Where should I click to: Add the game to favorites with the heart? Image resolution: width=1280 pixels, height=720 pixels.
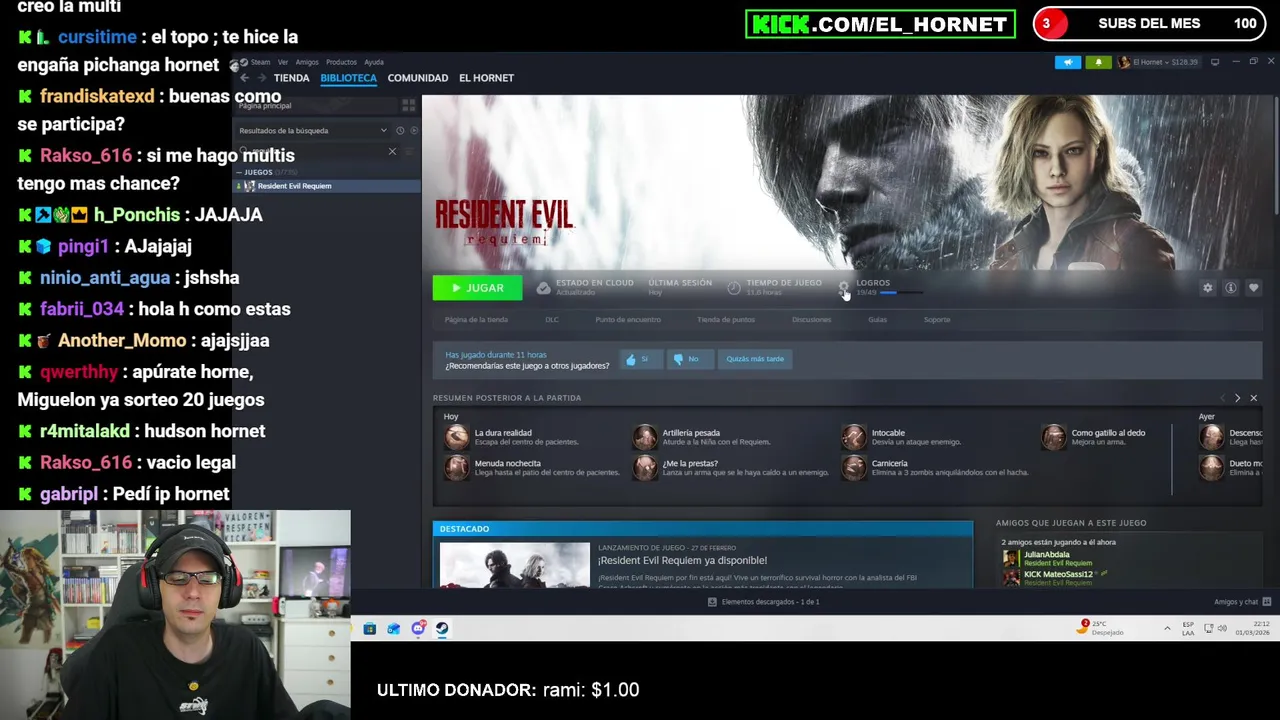pos(1254,288)
